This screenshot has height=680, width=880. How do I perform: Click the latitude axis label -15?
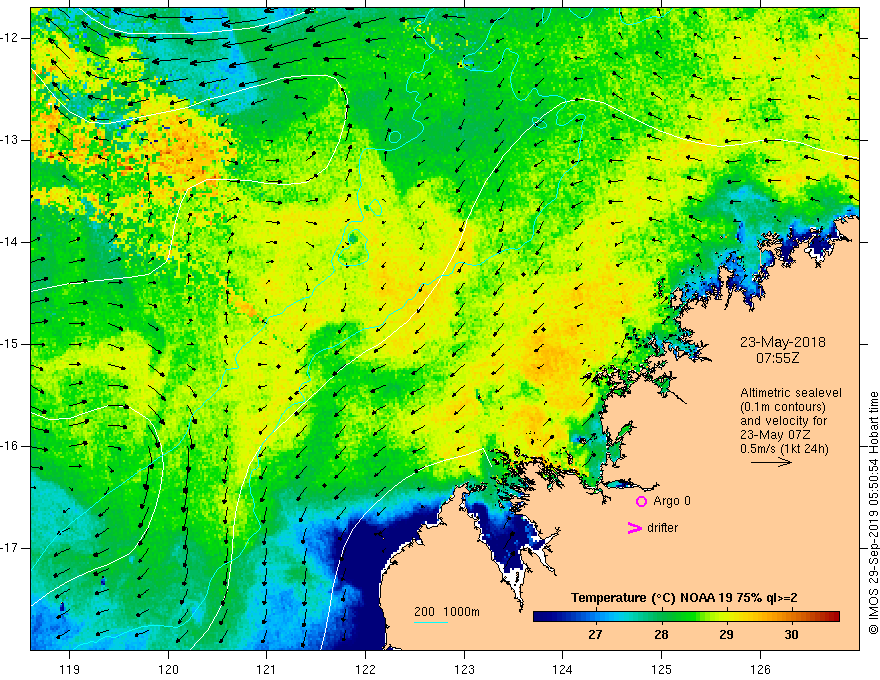[x=10, y=344]
